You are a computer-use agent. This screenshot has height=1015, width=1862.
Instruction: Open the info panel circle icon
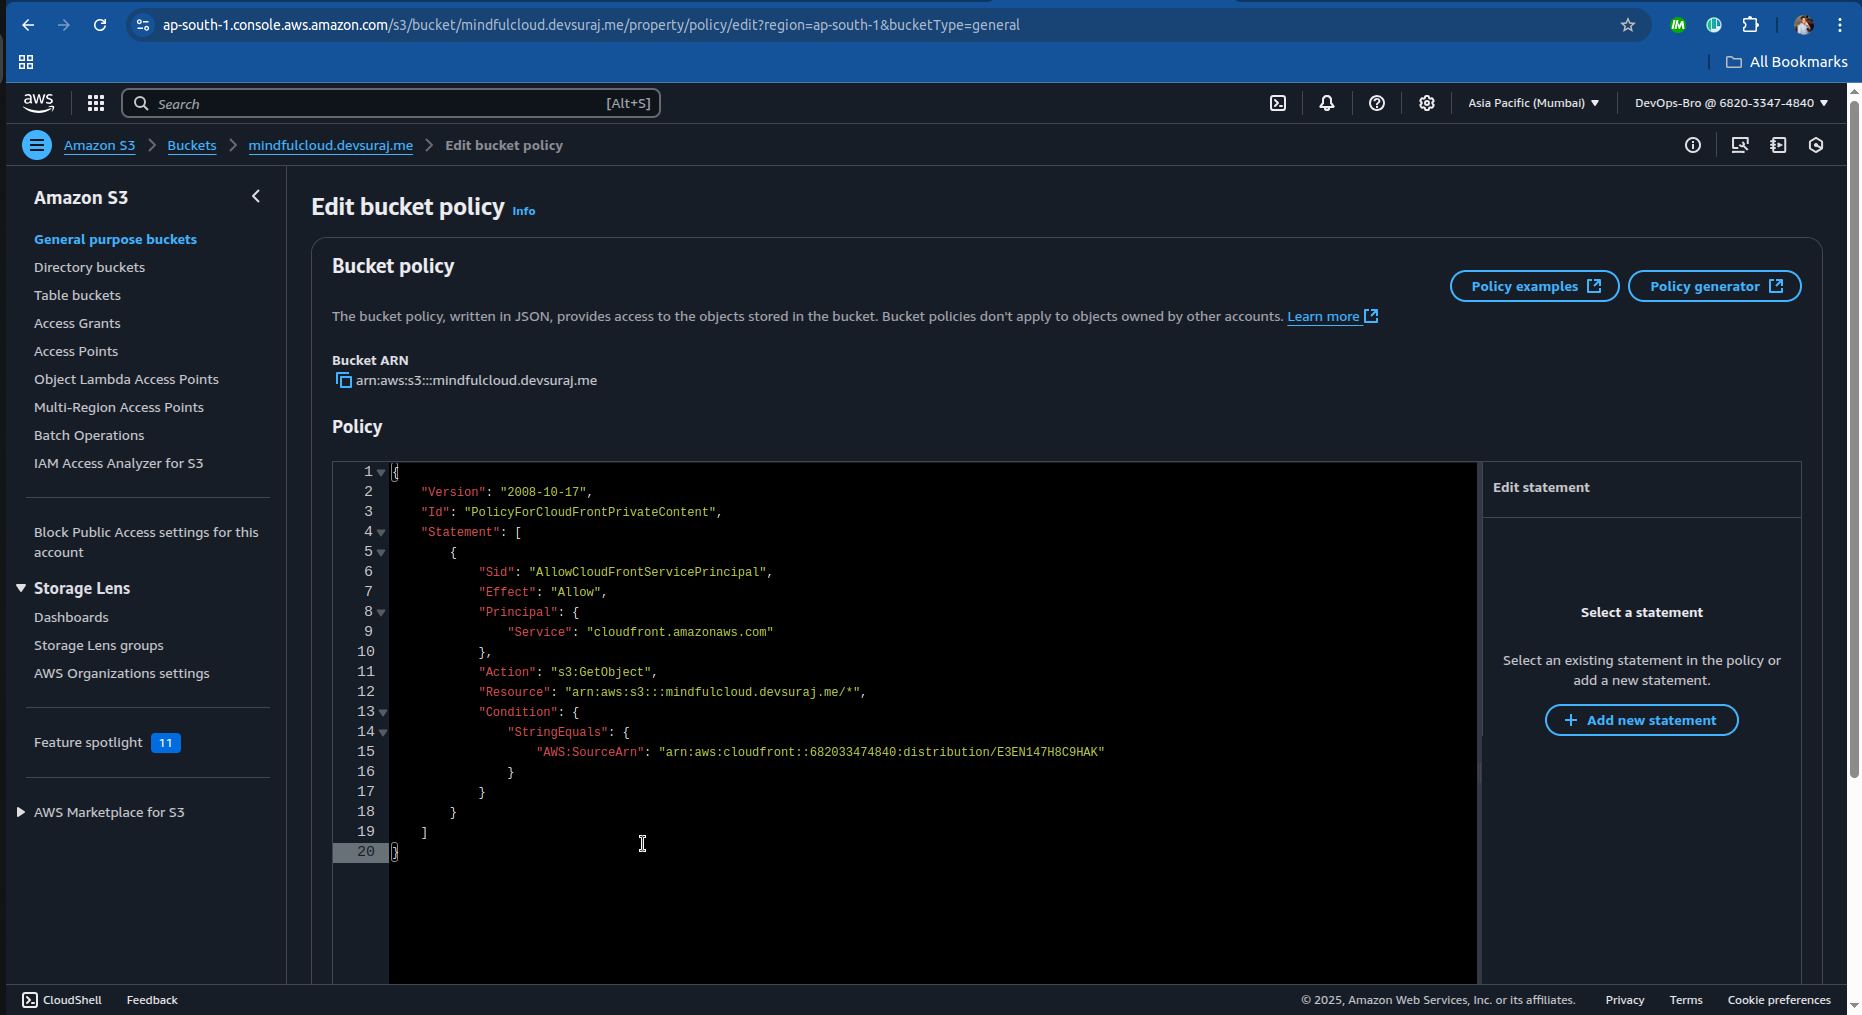coord(1693,145)
